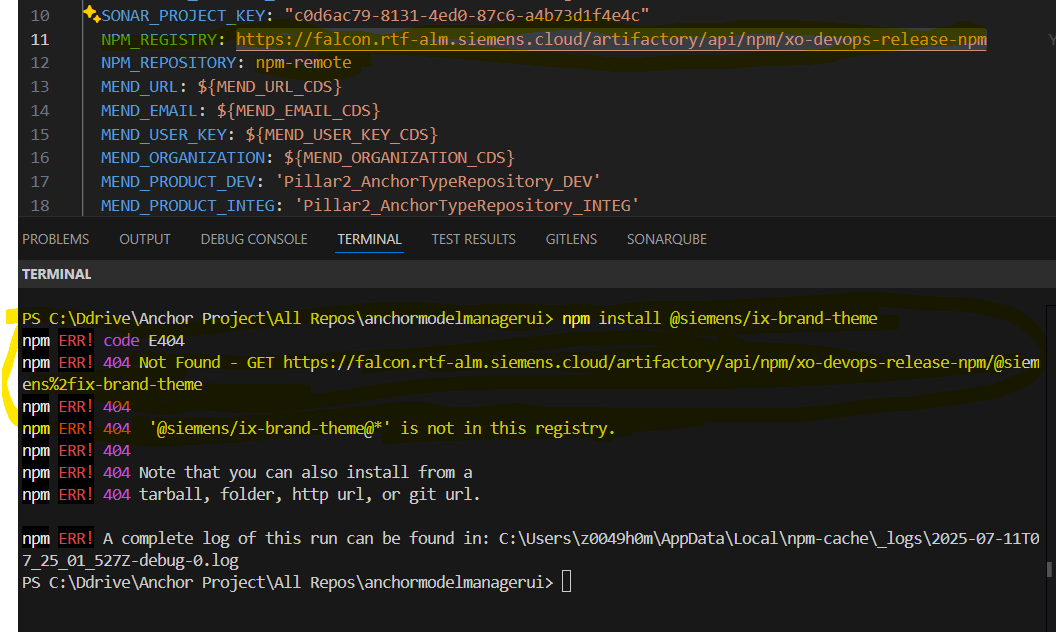
Task: Click the 'Note that you can also install' line
Action: point(305,472)
